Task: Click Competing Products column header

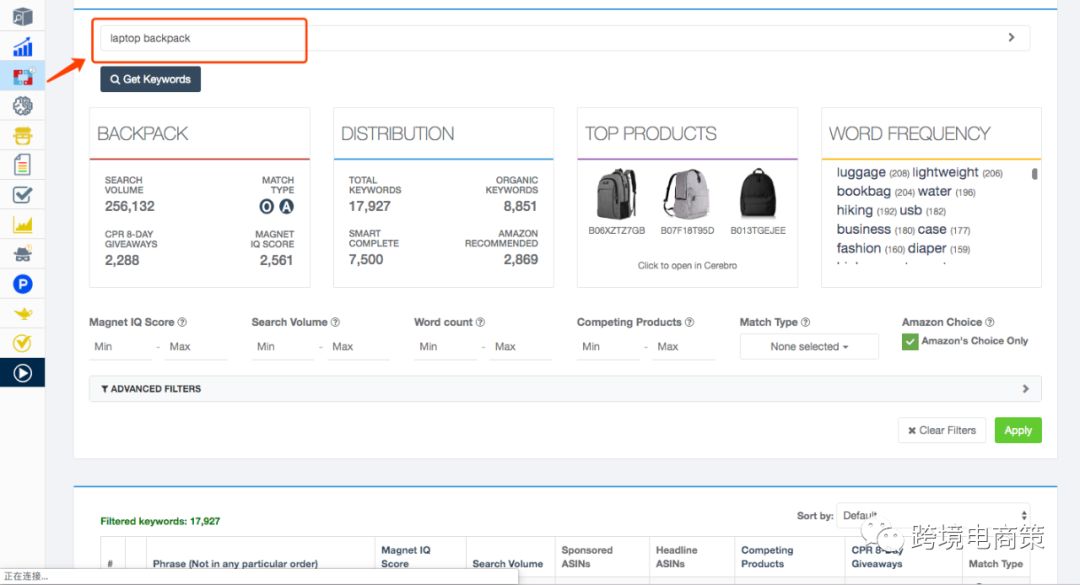Action: [x=766, y=556]
